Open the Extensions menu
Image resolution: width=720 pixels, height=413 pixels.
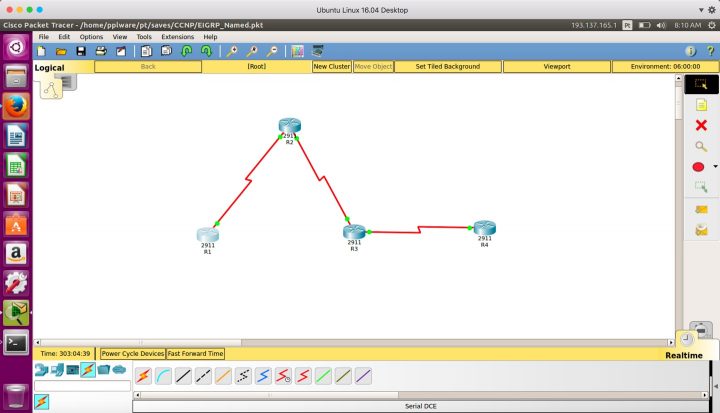177,37
